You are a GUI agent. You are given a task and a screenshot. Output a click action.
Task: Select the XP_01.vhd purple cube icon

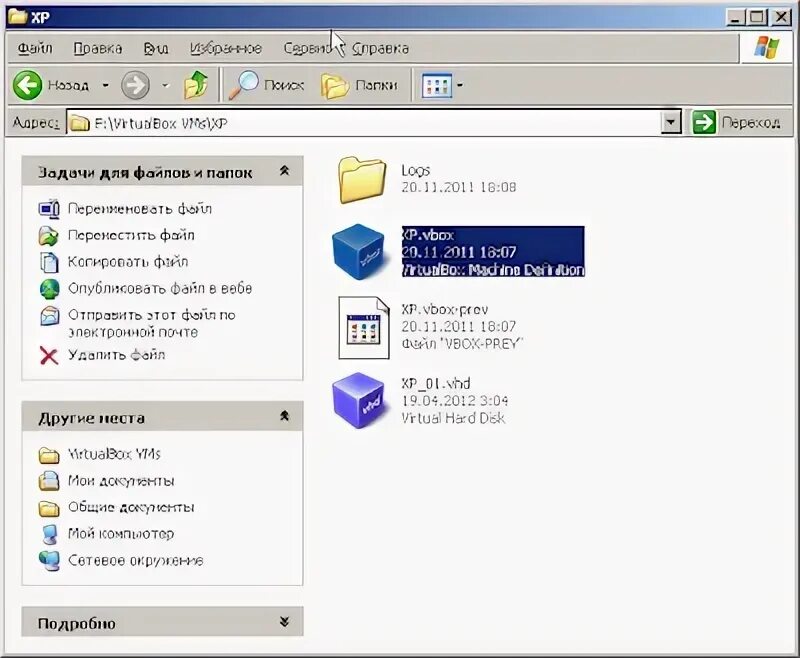click(x=358, y=400)
